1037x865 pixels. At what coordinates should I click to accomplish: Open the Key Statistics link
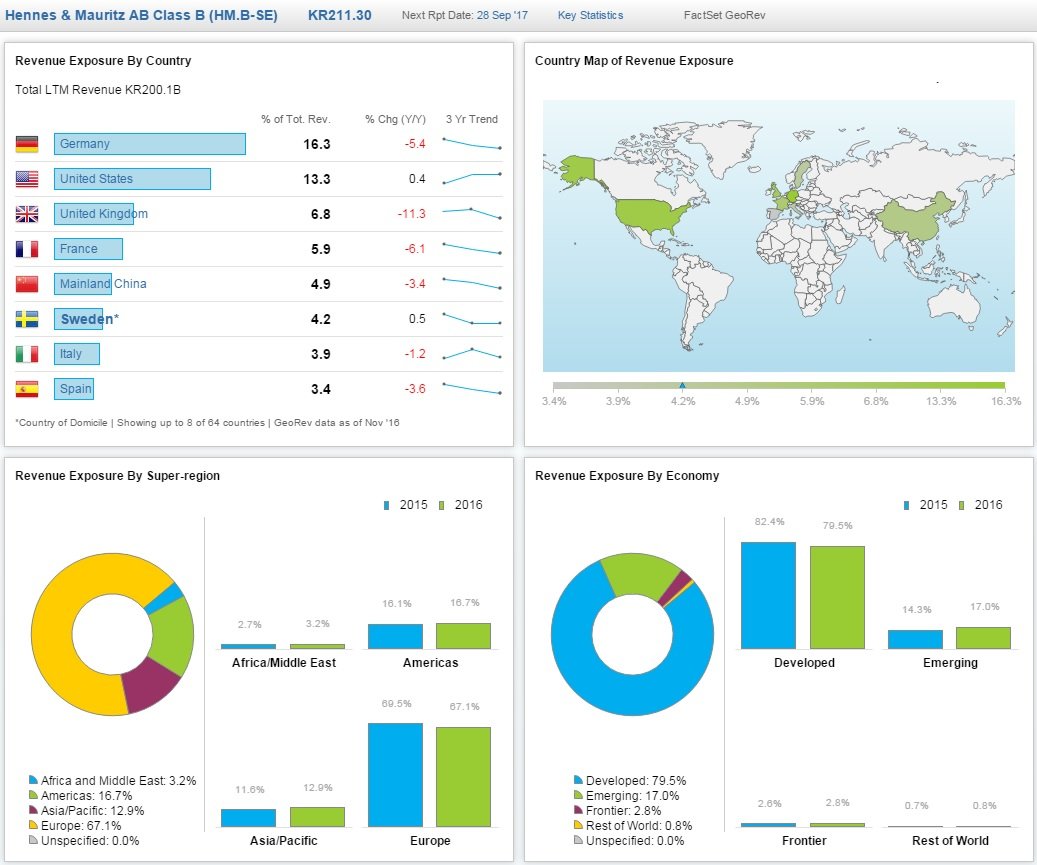click(590, 15)
